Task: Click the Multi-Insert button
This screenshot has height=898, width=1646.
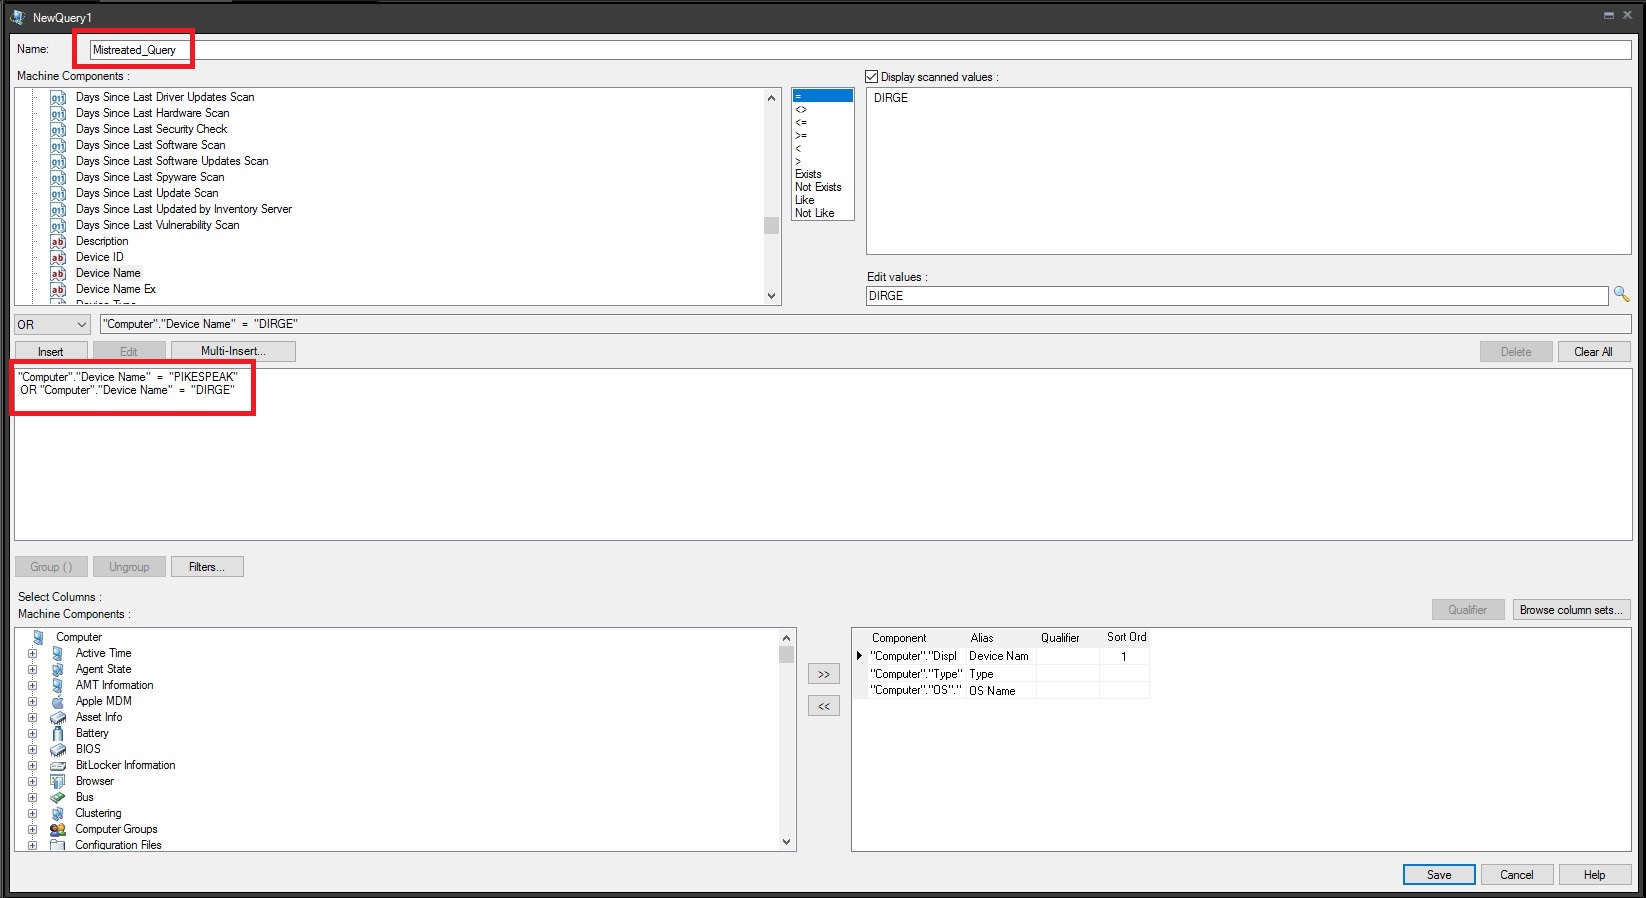Action: click(x=233, y=351)
